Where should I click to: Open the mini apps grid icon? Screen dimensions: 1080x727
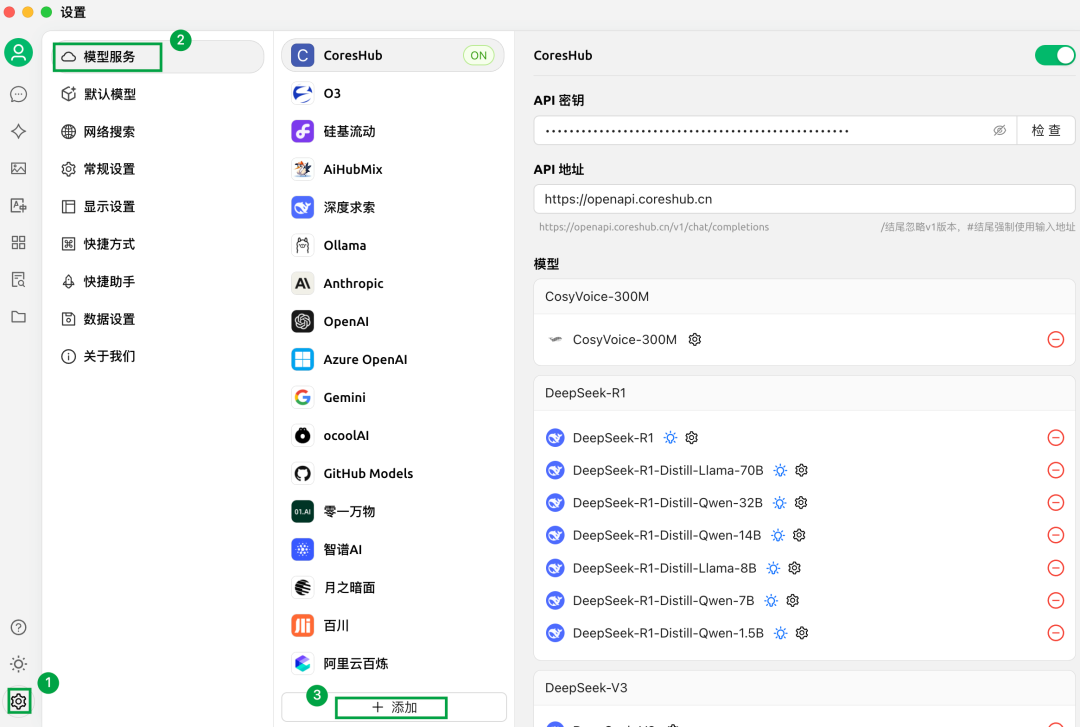[19, 243]
